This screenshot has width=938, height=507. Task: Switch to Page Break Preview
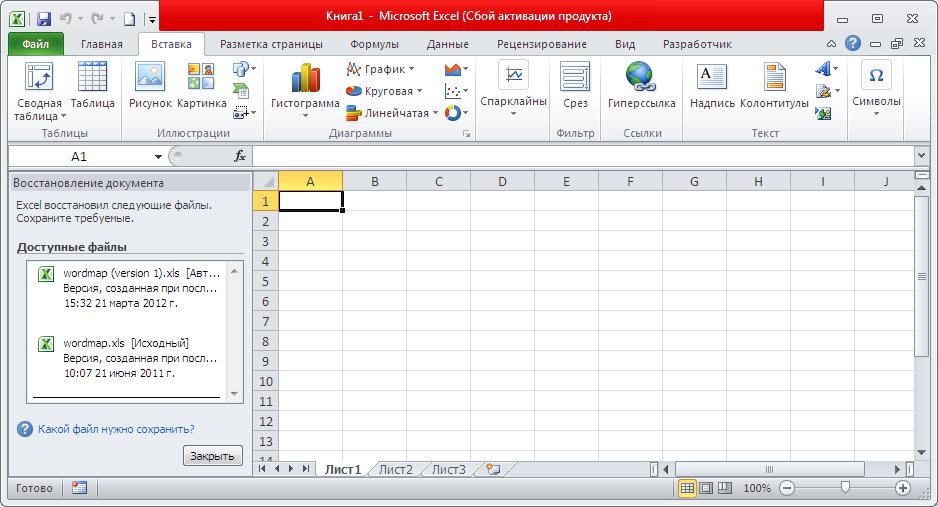[x=725, y=488]
